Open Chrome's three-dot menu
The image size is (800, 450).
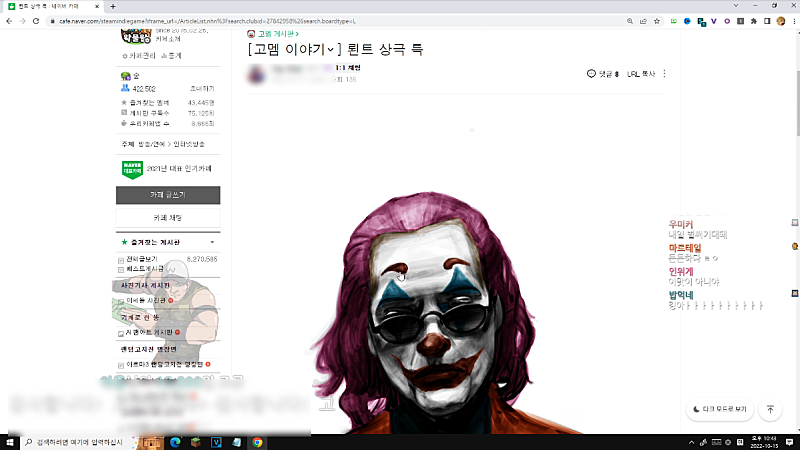[x=794, y=21]
